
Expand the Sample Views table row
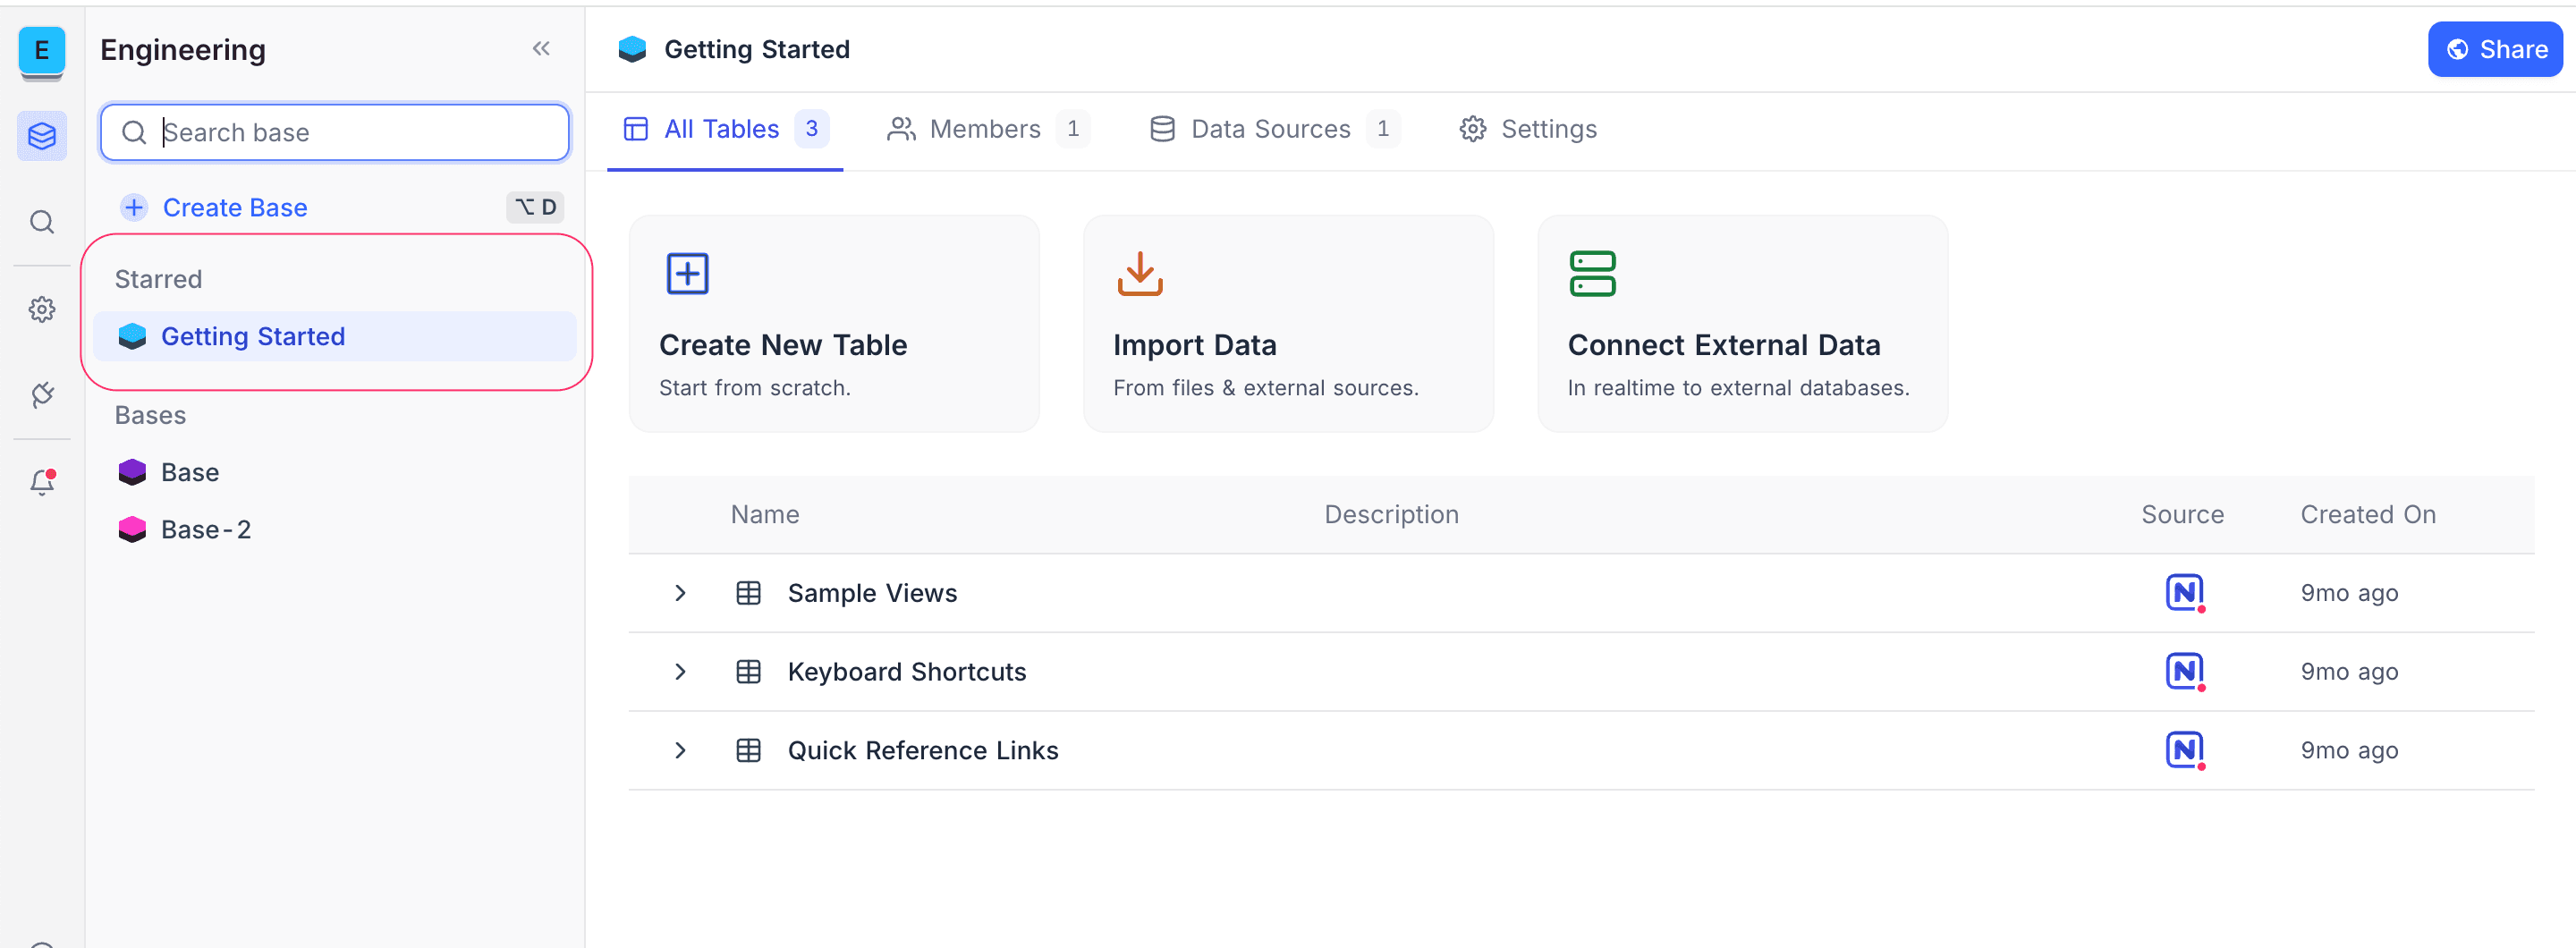click(x=680, y=593)
